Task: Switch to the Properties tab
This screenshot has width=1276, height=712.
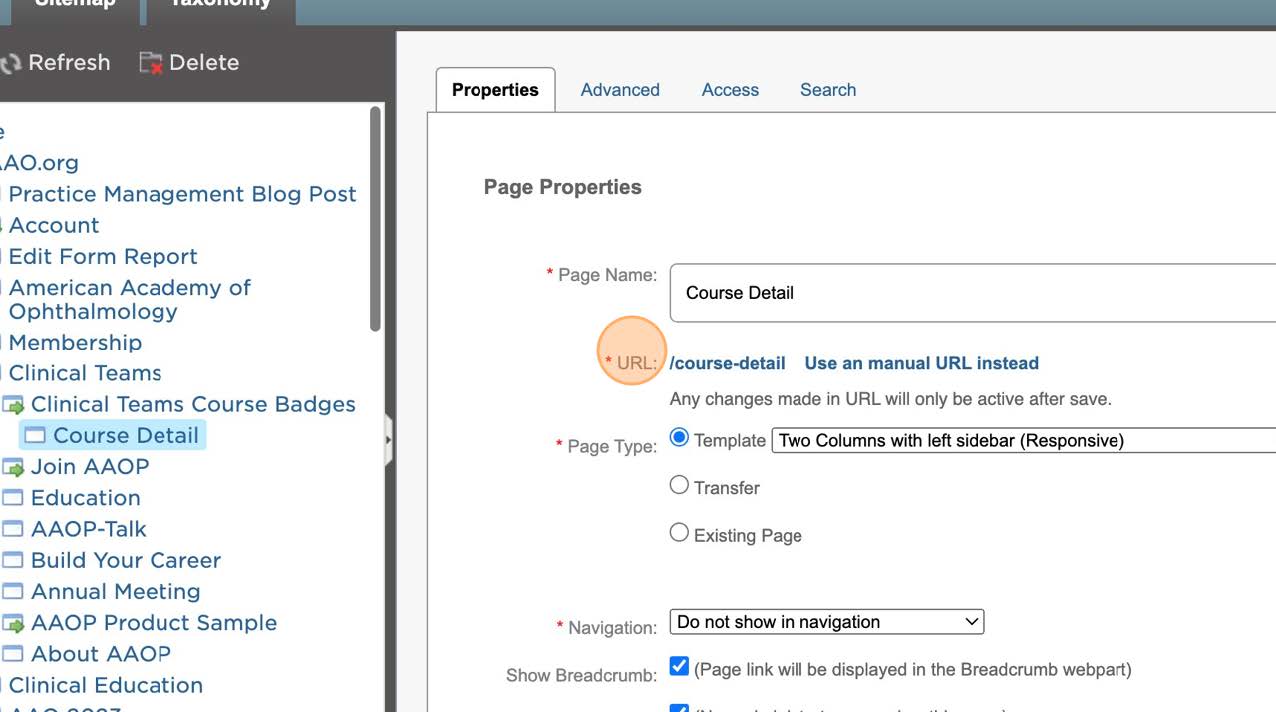Action: [495, 90]
